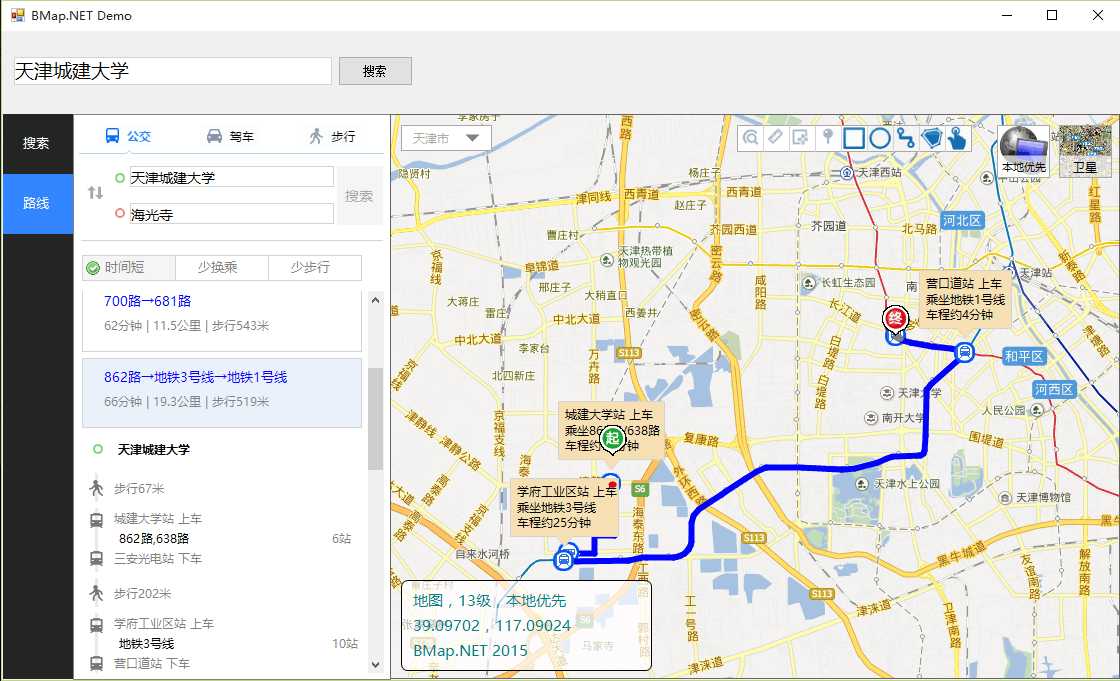
Task: Select the draw circle tool
Action: coord(880,138)
